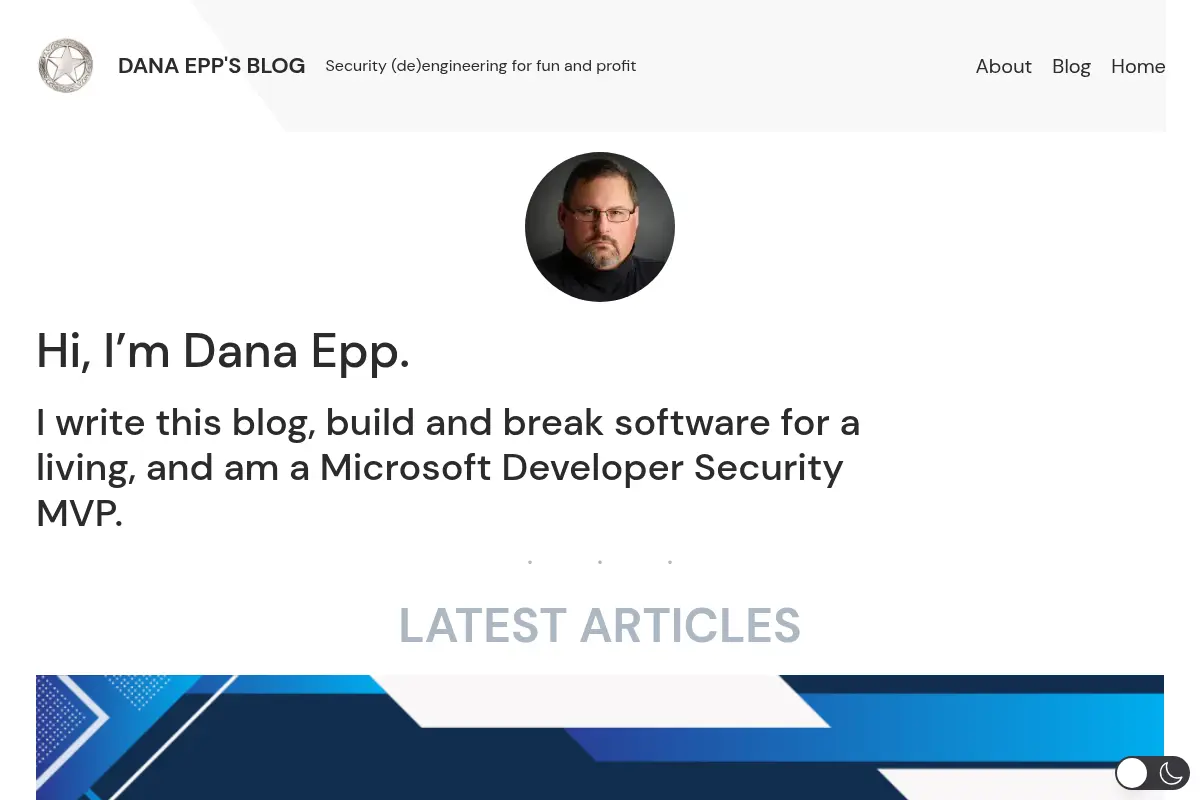Image resolution: width=1200 pixels, height=800 pixels.
Task: Open the featured article banner image
Action: tap(600, 737)
